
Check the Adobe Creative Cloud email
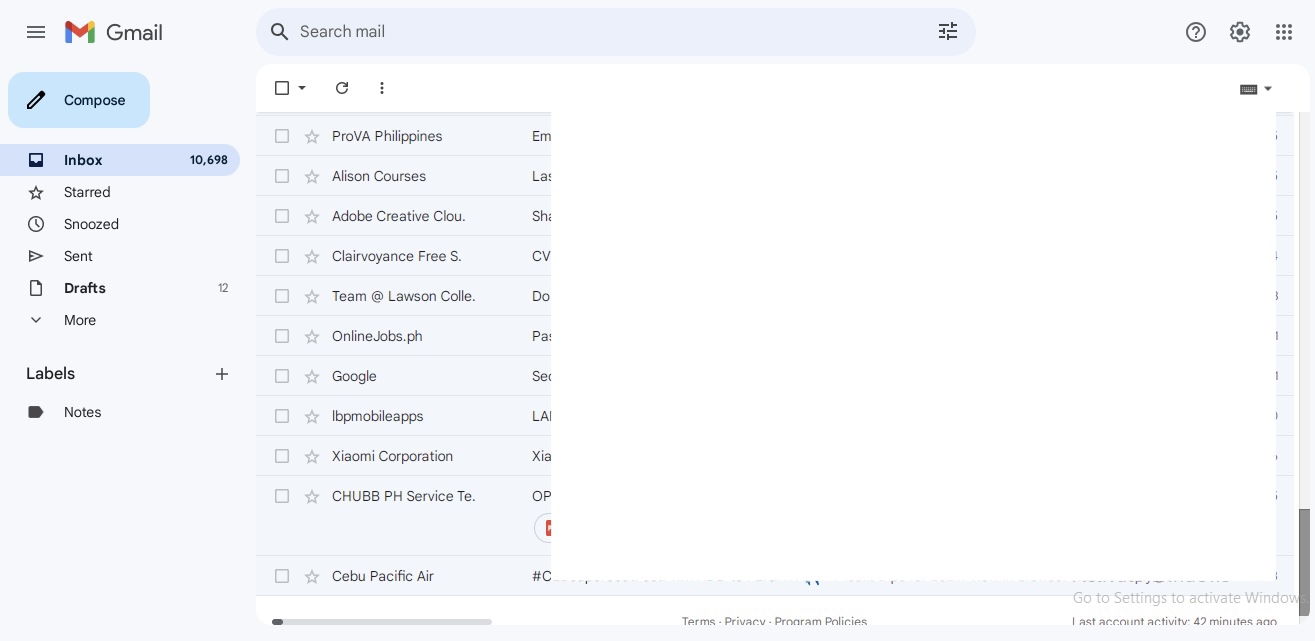(282, 216)
